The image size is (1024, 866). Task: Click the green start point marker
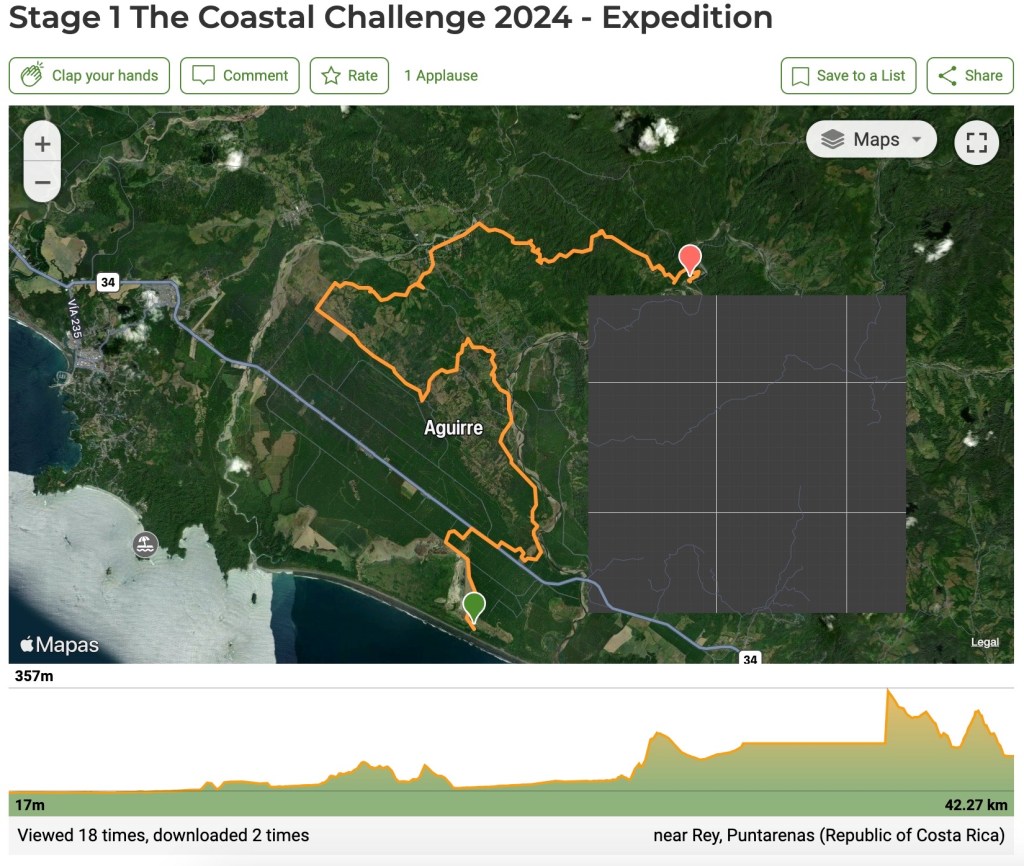click(x=474, y=606)
